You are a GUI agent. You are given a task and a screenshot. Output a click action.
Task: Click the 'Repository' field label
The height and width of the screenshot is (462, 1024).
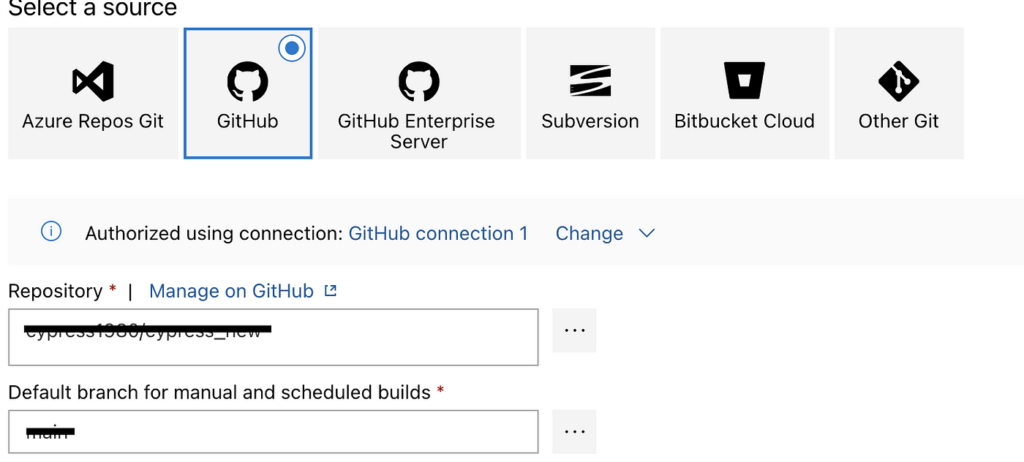pos(56,291)
